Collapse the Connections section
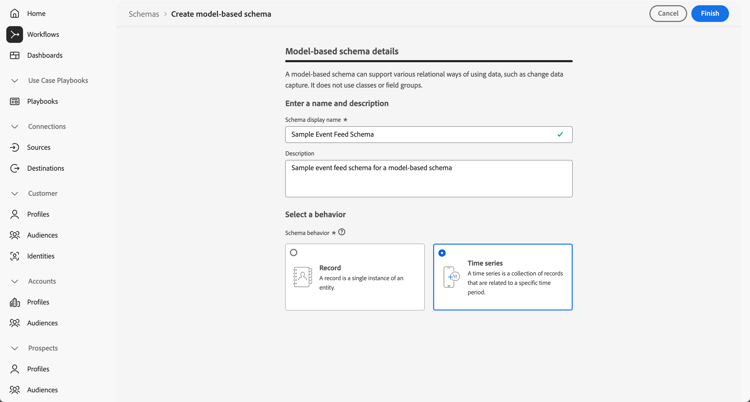The image size is (750, 402). pos(15,127)
